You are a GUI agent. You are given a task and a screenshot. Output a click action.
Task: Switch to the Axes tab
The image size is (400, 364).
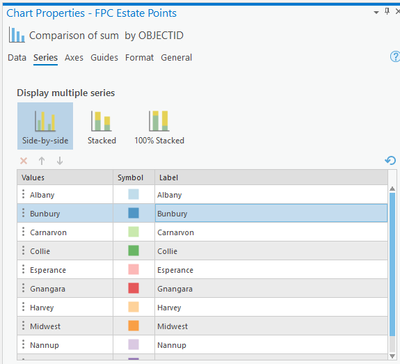74,58
